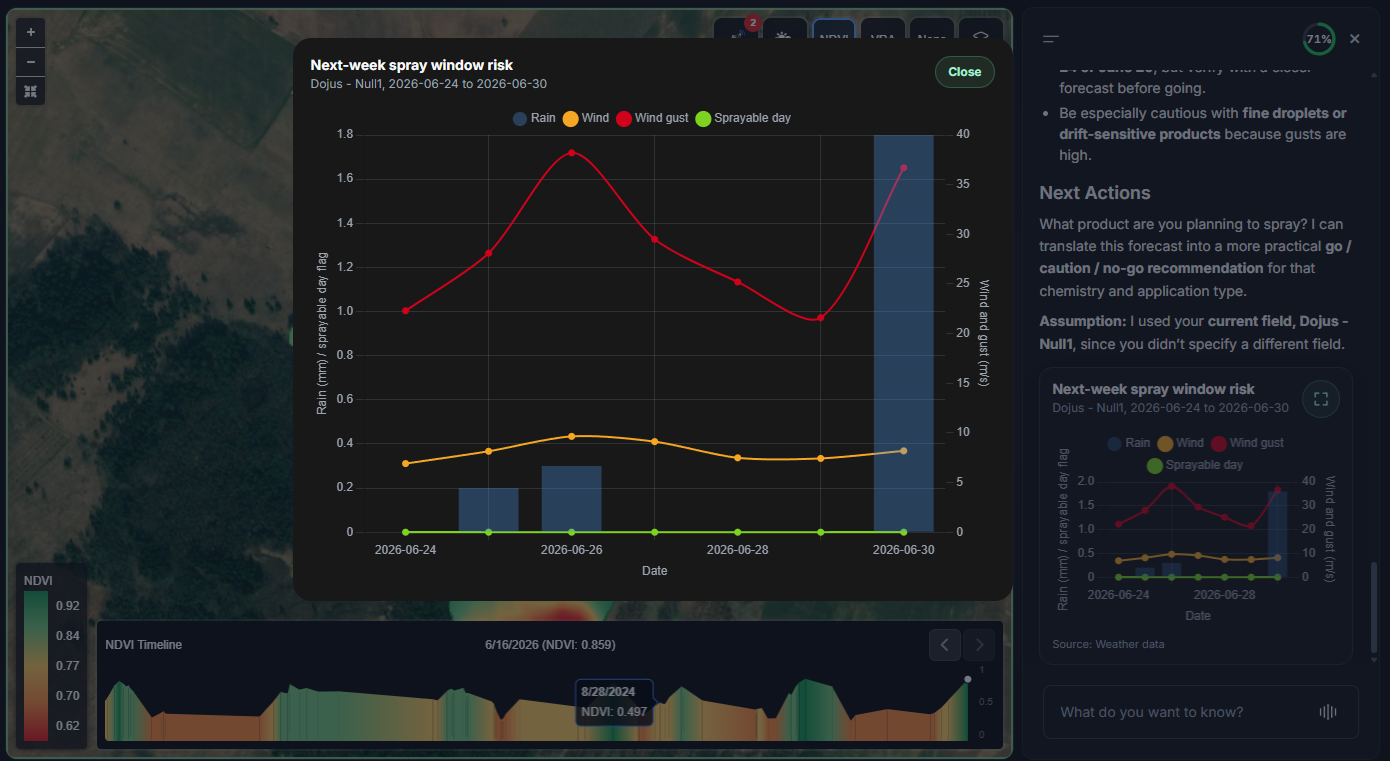Toggle Rain in the chat card chart legend
This screenshot has height=761, width=1390.
pyautogui.click(x=1129, y=443)
